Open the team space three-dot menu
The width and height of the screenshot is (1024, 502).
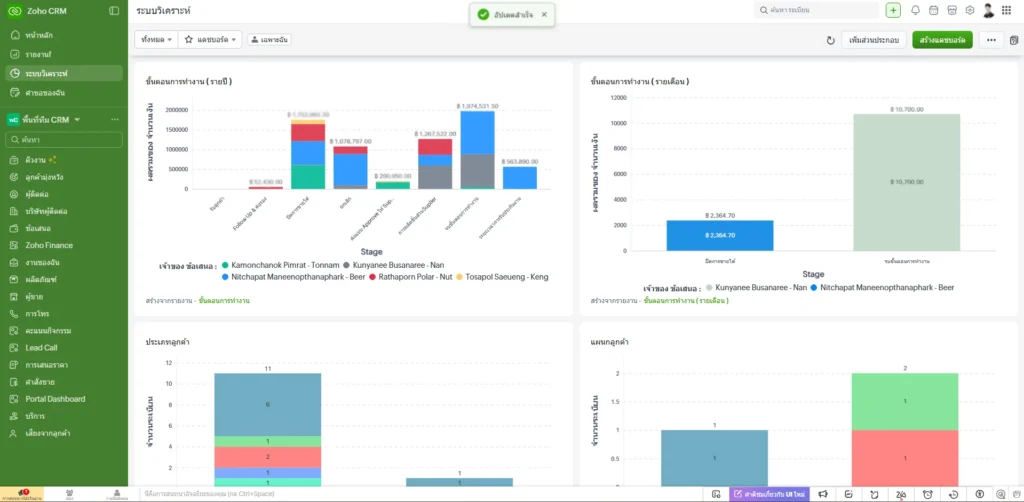(115, 119)
